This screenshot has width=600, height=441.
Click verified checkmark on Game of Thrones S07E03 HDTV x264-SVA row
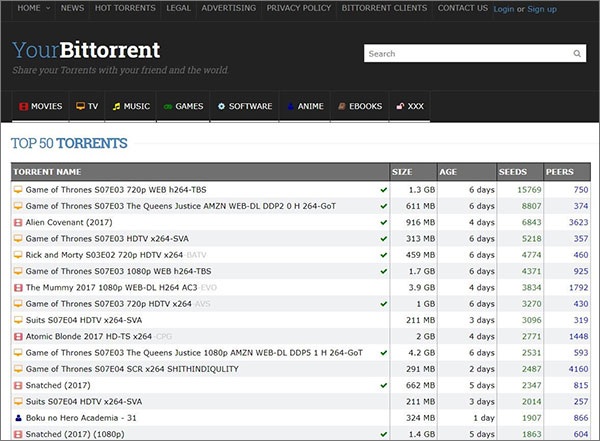[x=383, y=239]
